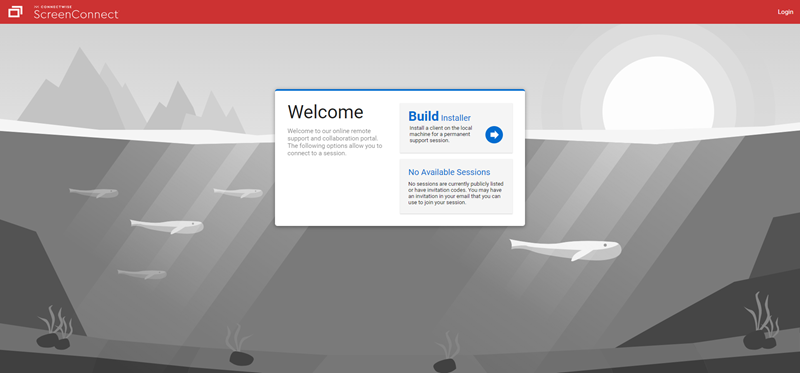Click the ScreenConnect brand name text
This screenshot has height=373, width=800.
point(76,14)
